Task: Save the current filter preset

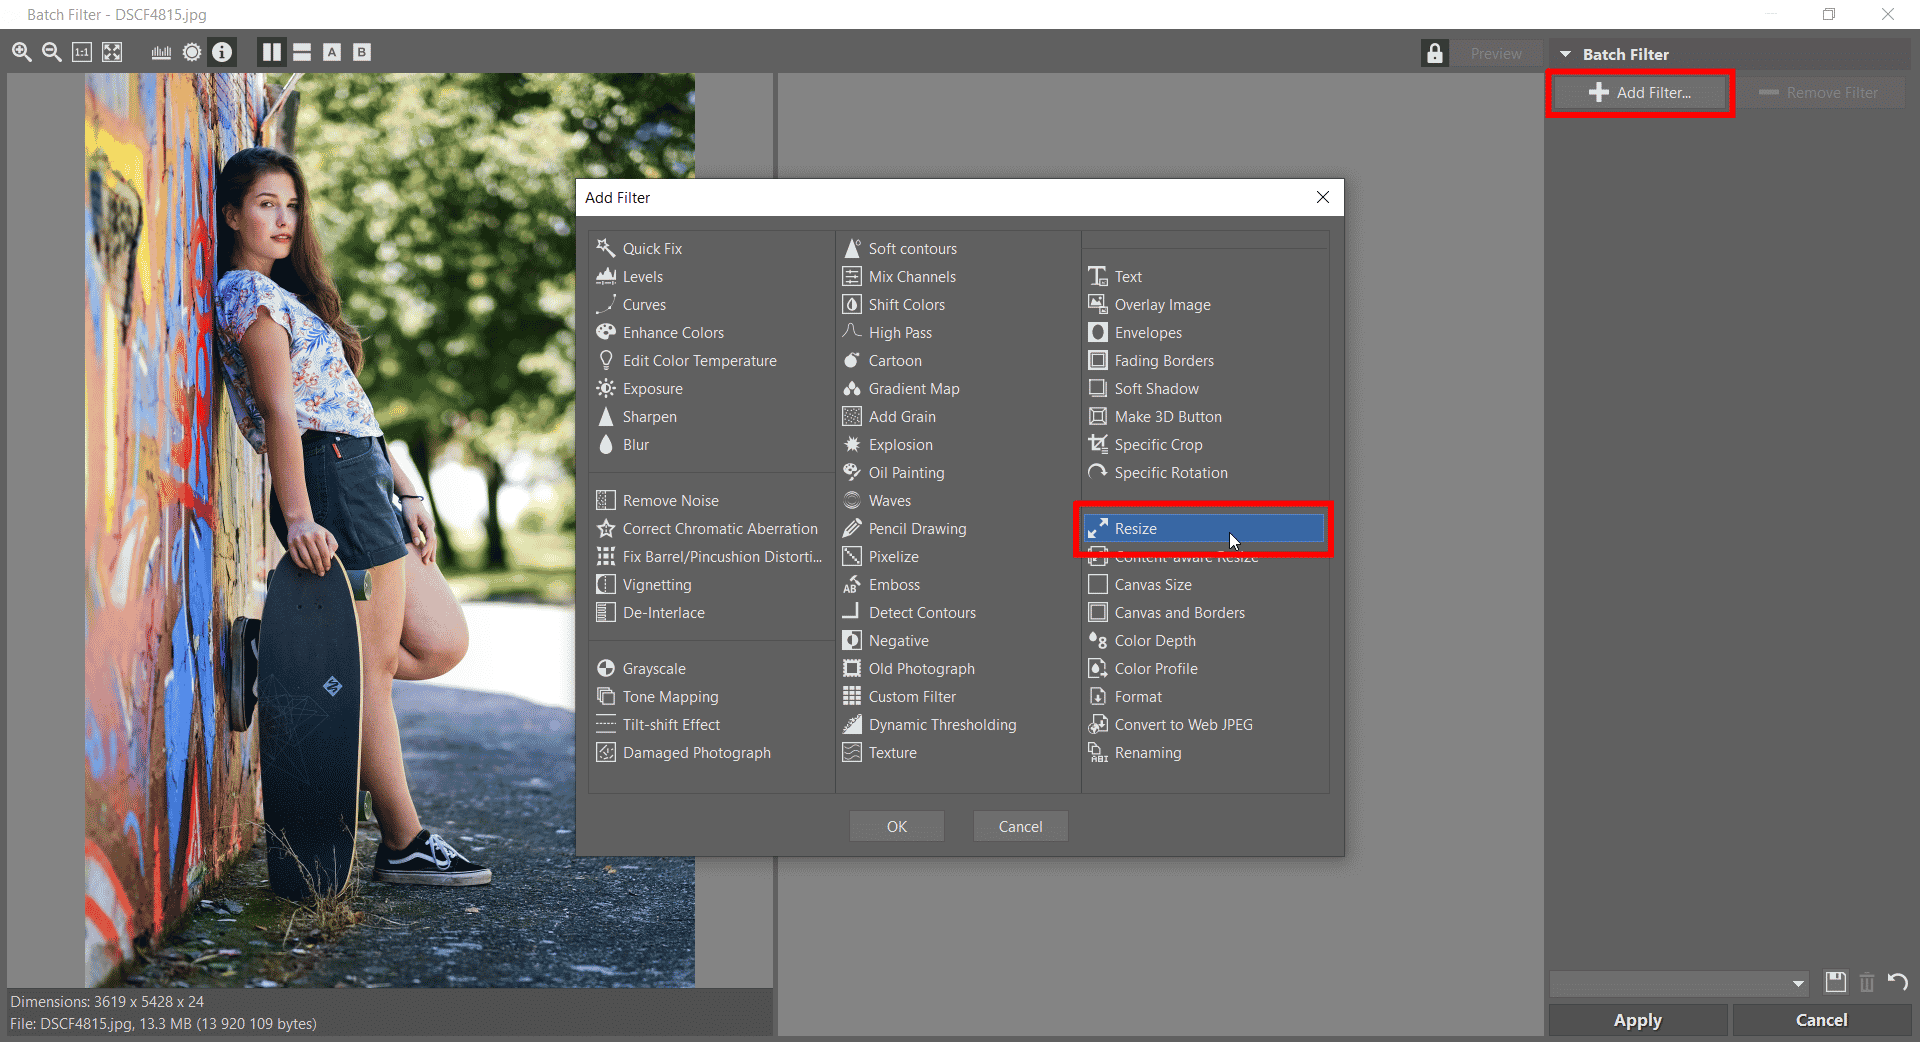Action: (x=1835, y=982)
